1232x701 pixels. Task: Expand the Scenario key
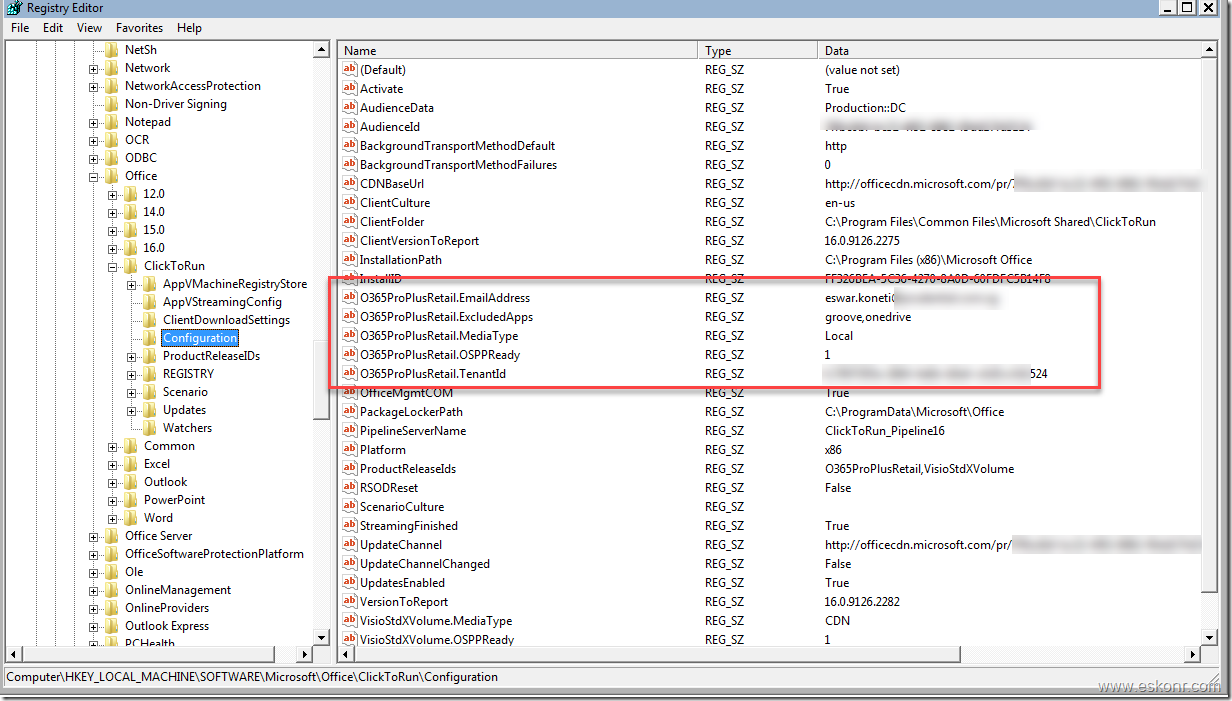coord(131,392)
